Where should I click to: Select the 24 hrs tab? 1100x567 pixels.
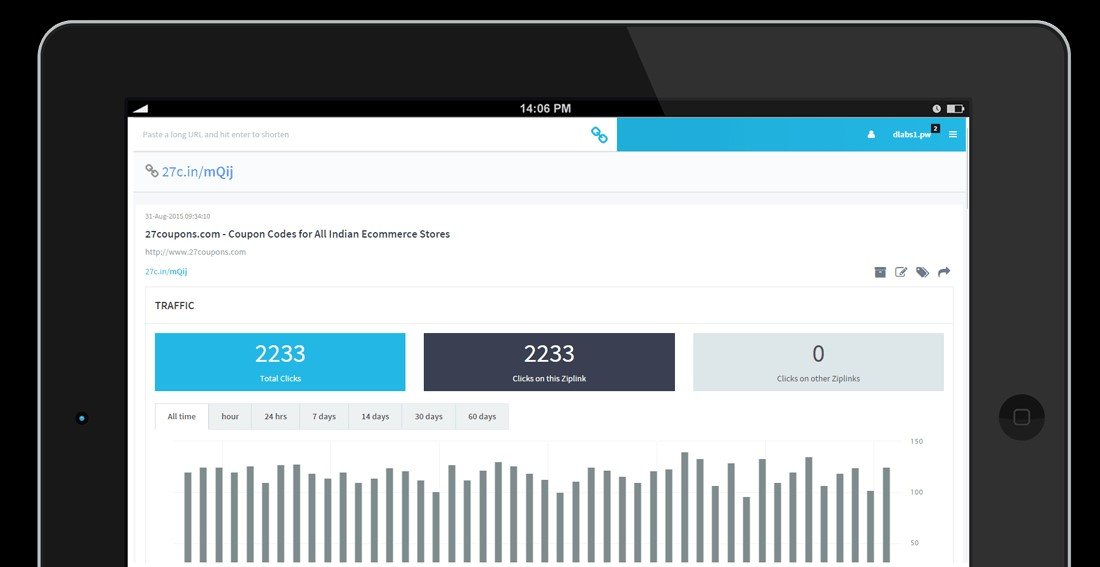276,417
